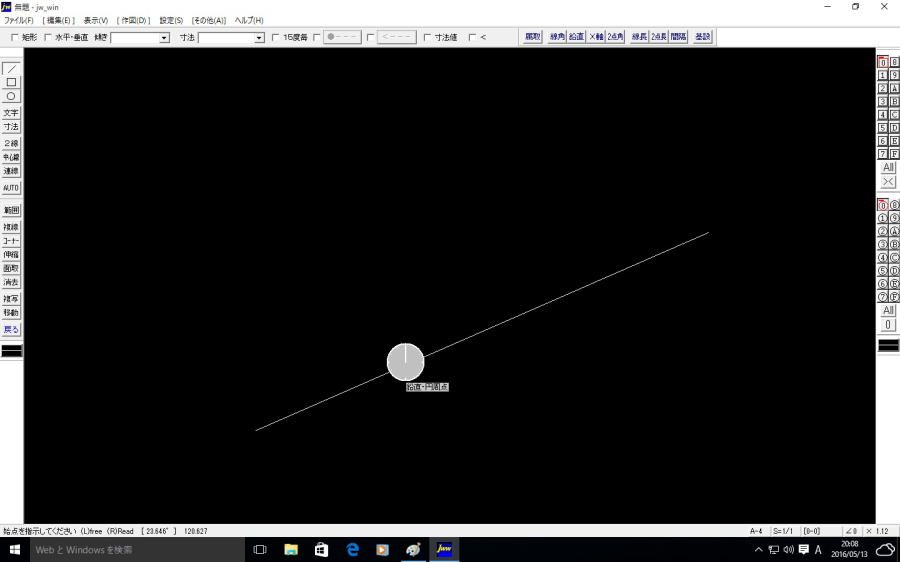Select square layer F button

click(894, 154)
